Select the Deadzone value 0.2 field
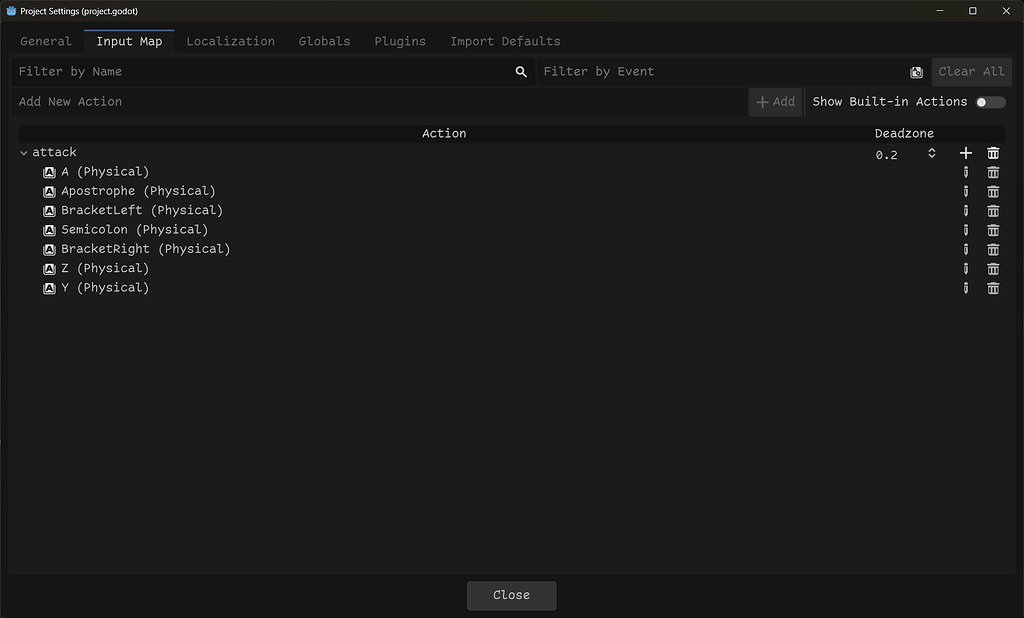1024x618 pixels. [x=886, y=154]
